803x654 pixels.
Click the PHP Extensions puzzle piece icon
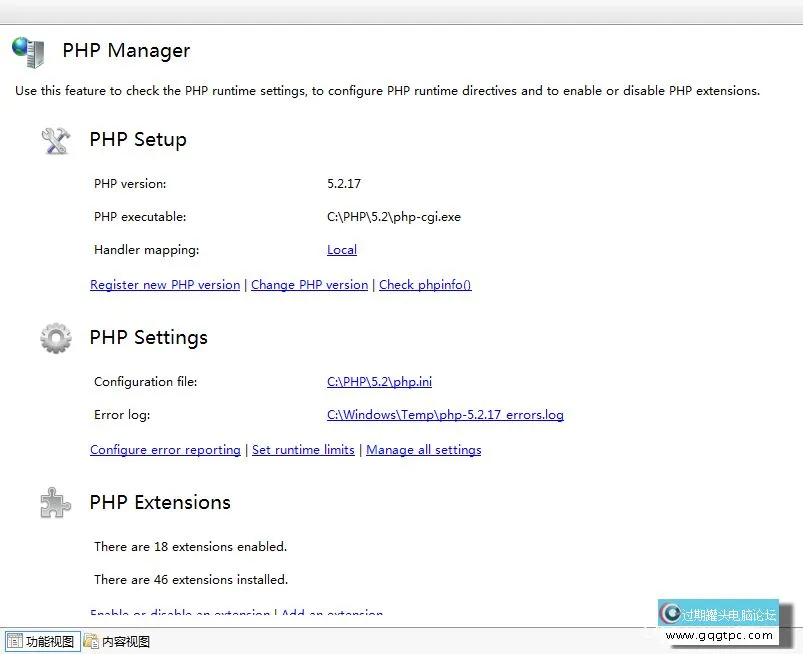(56, 502)
